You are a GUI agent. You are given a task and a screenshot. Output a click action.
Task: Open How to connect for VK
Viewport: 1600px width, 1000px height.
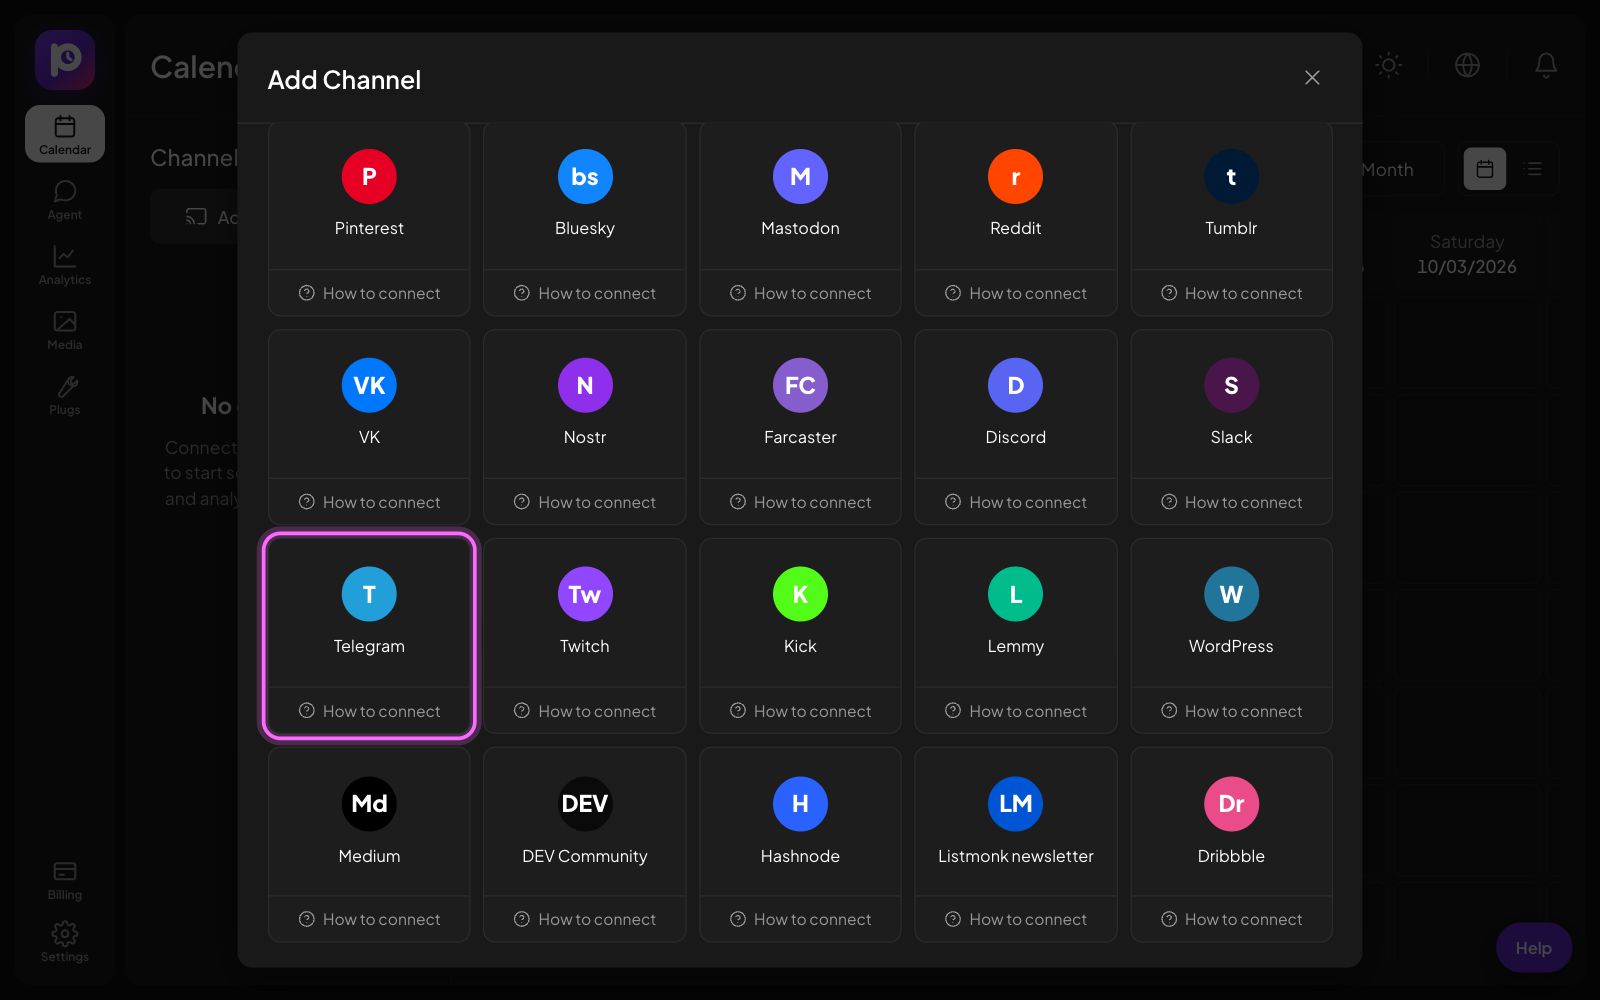pyautogui.click(x=369, y=502)
